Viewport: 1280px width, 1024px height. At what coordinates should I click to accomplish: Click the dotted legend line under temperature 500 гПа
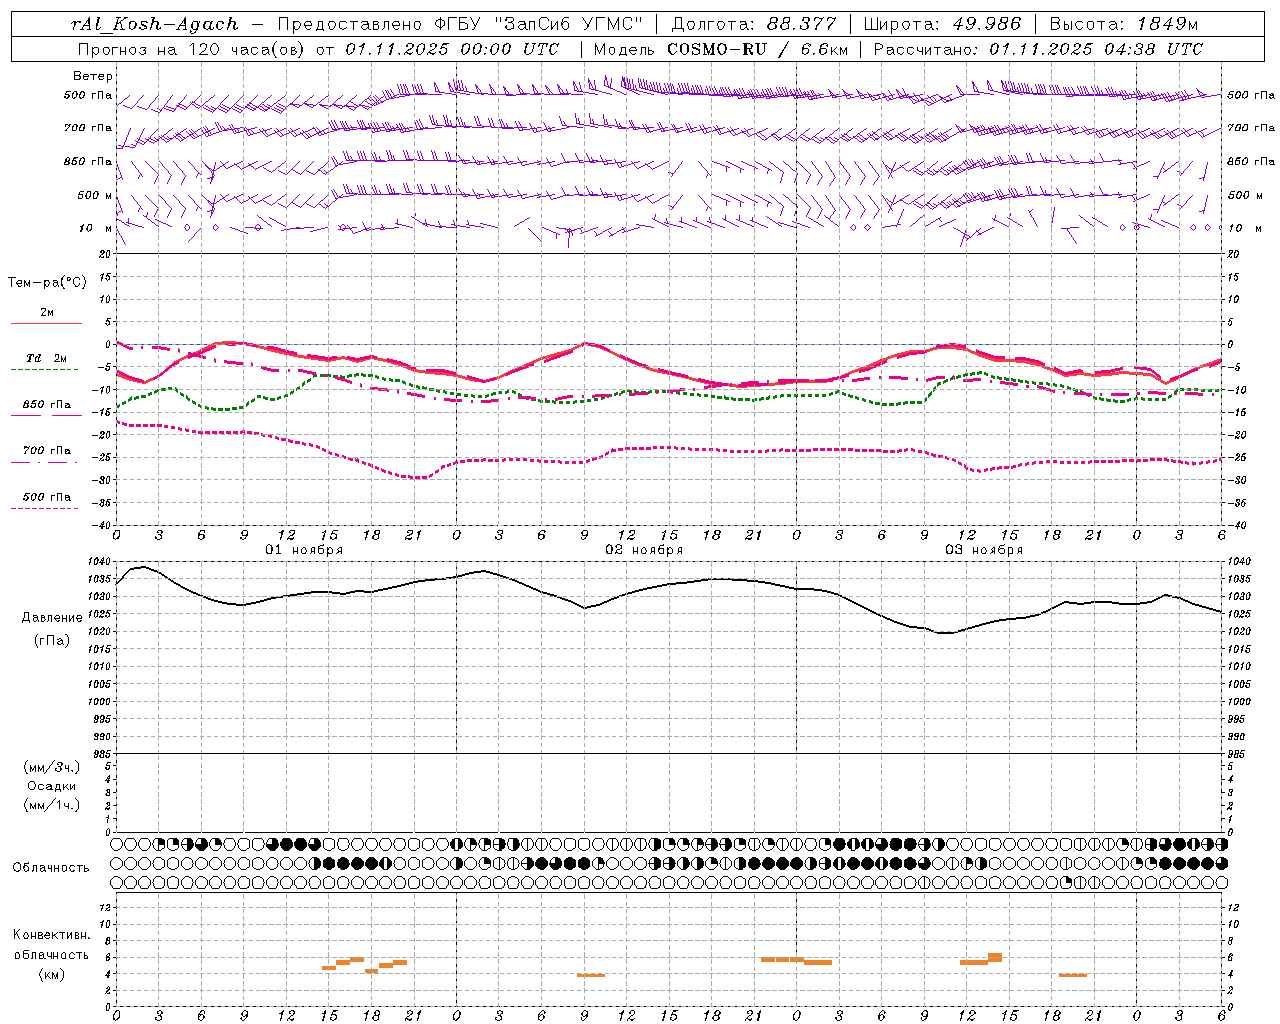coord(45,508)
